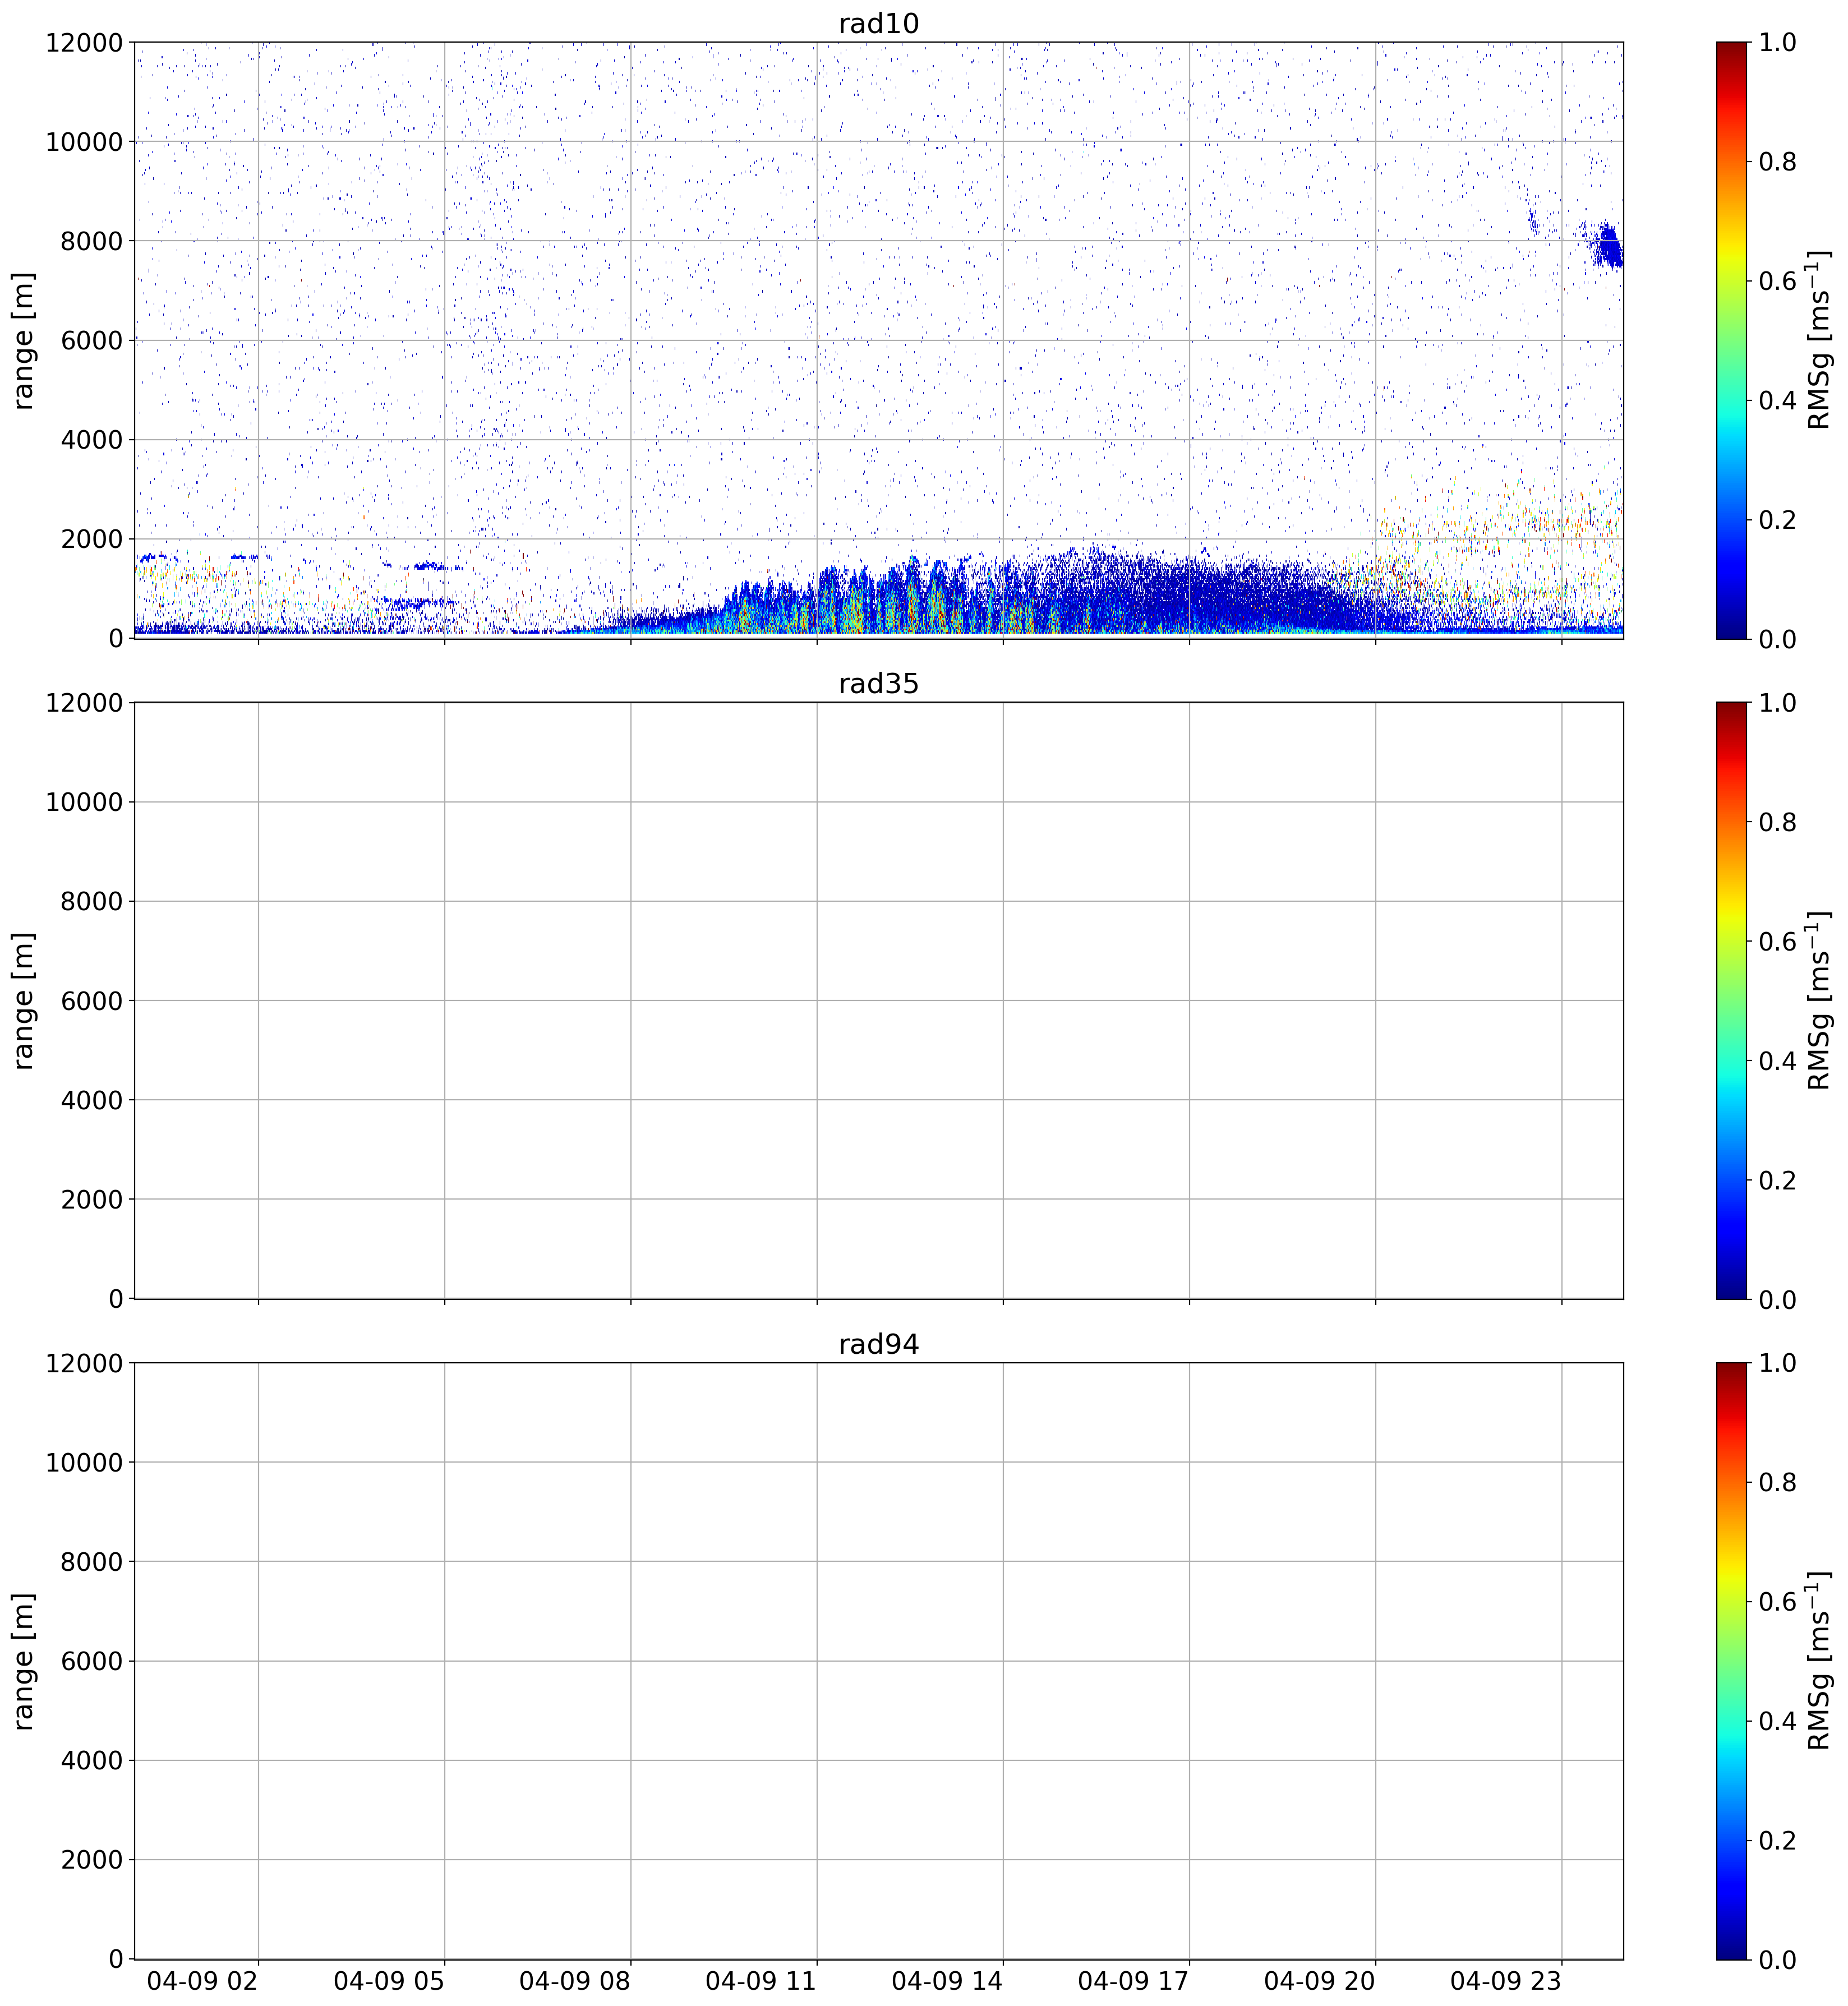Click the 12000 range tick in rad10 panel
The image size is (1848, 2006).
click(84, 42)
